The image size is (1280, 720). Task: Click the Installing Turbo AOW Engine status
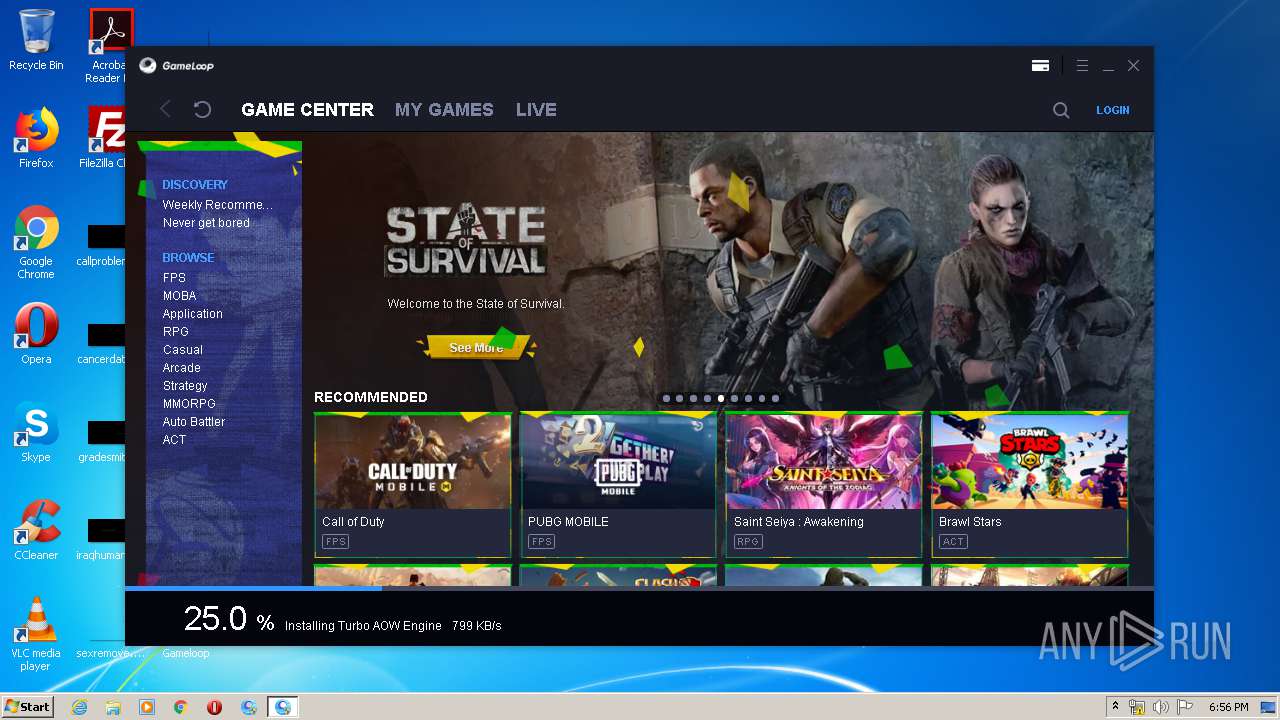click(363, 626)
